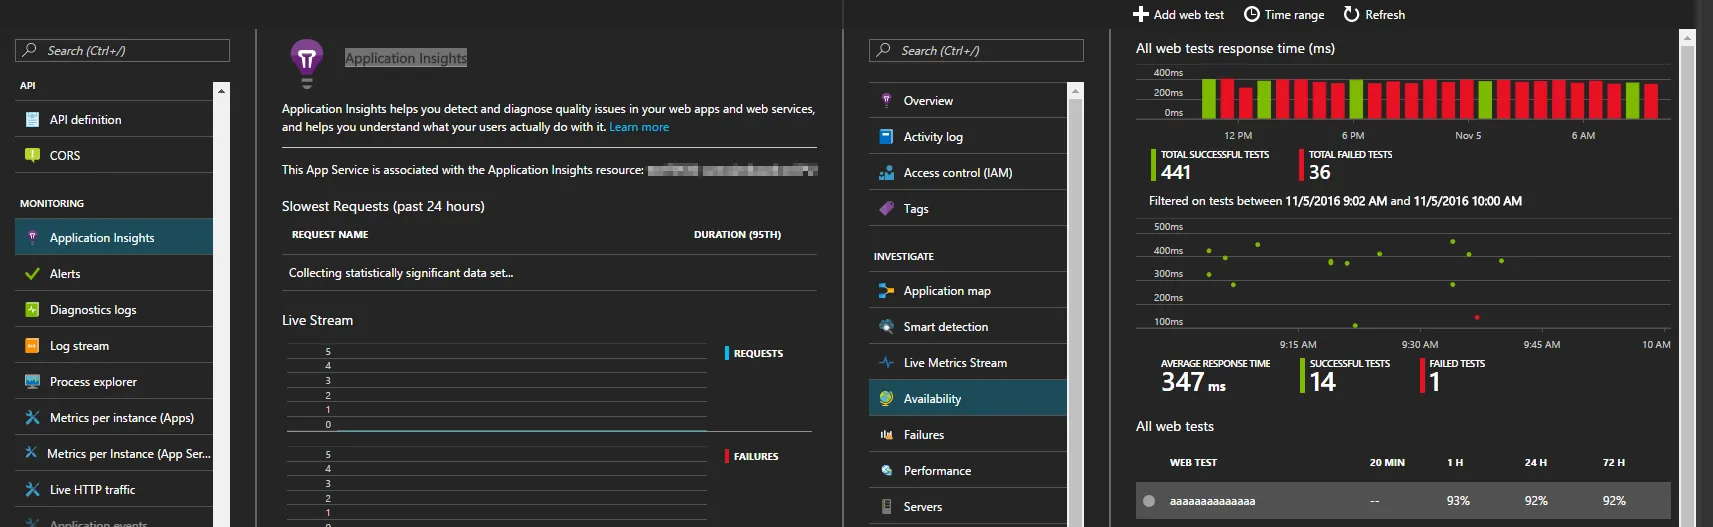Click the Live HTTP traffic icon

(32, 490)
